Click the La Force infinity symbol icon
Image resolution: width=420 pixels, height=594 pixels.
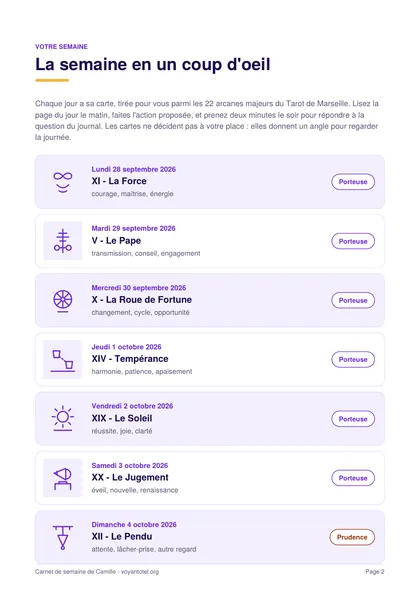click(x=62, y=182)
